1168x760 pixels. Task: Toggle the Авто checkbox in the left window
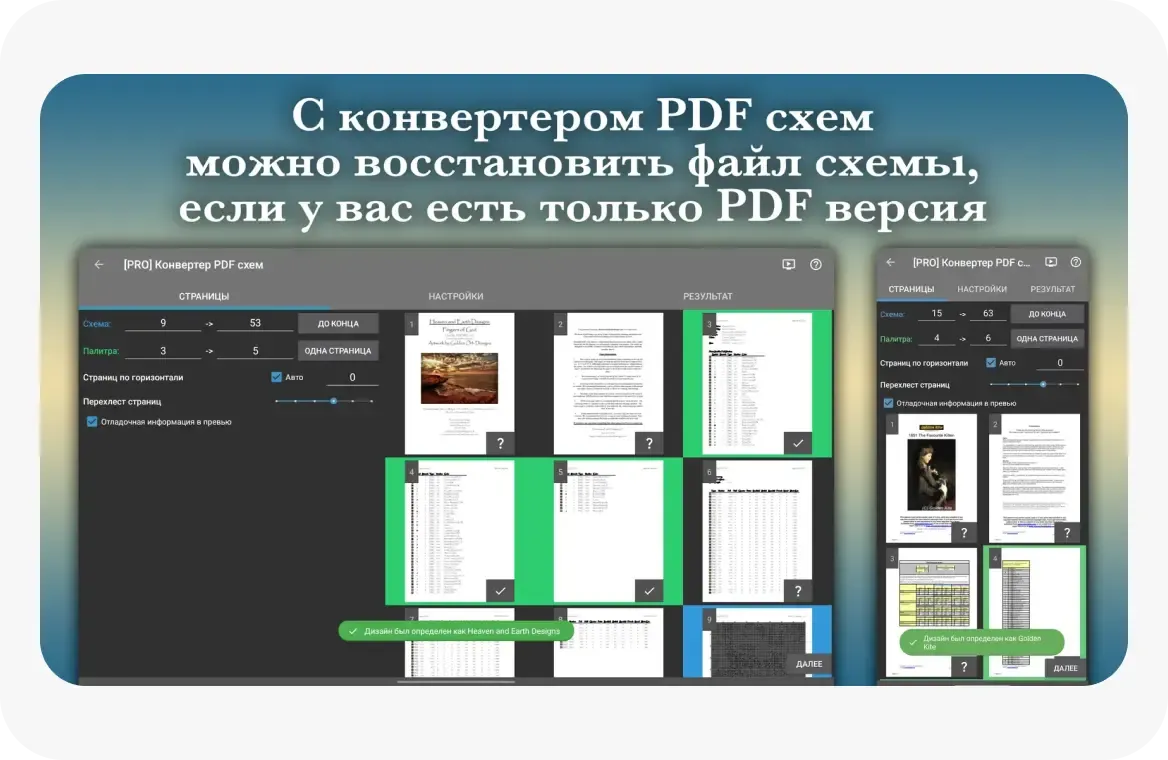point(276,377)
